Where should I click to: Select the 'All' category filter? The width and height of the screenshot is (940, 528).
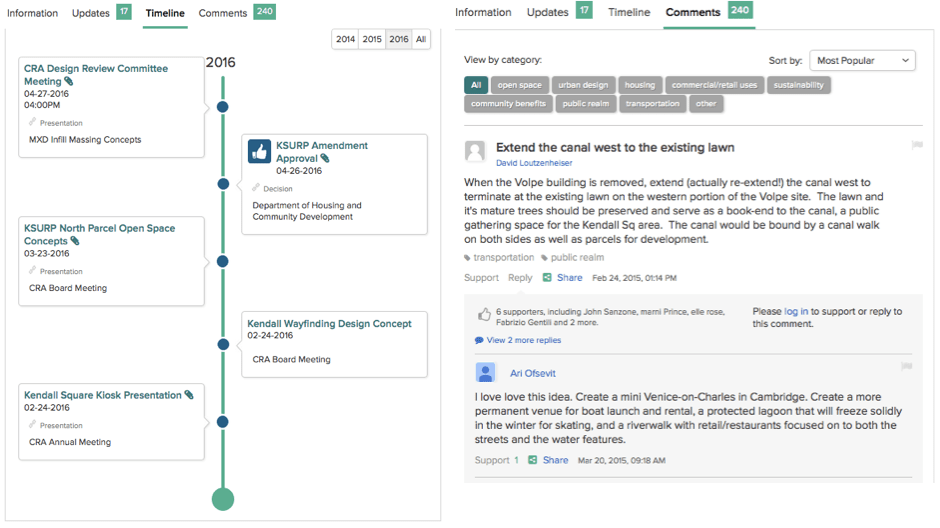476,85
